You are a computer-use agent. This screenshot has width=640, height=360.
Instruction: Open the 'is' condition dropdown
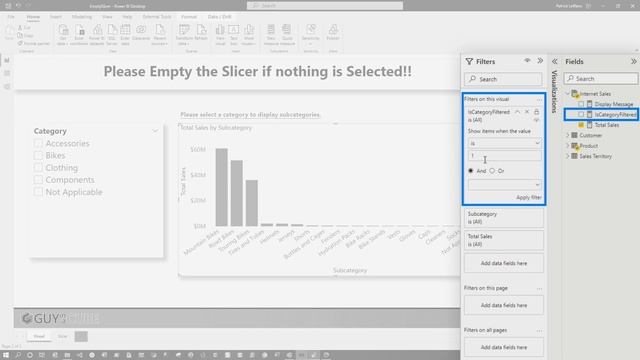505,143
